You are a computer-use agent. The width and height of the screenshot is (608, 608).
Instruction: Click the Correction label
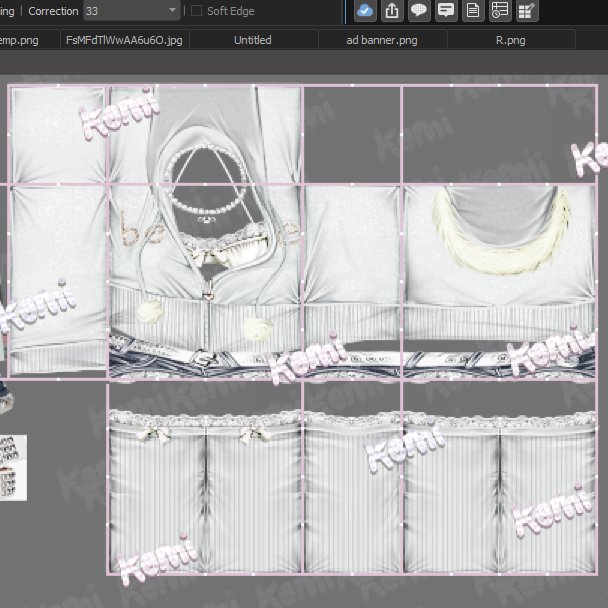pos(54,11)
